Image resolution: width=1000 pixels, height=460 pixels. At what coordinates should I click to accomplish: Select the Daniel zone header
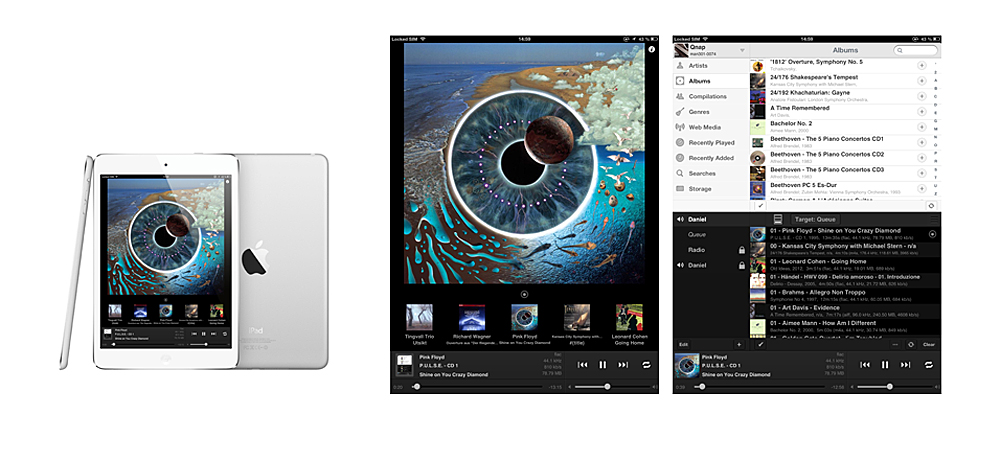click(x=710, y=219)
